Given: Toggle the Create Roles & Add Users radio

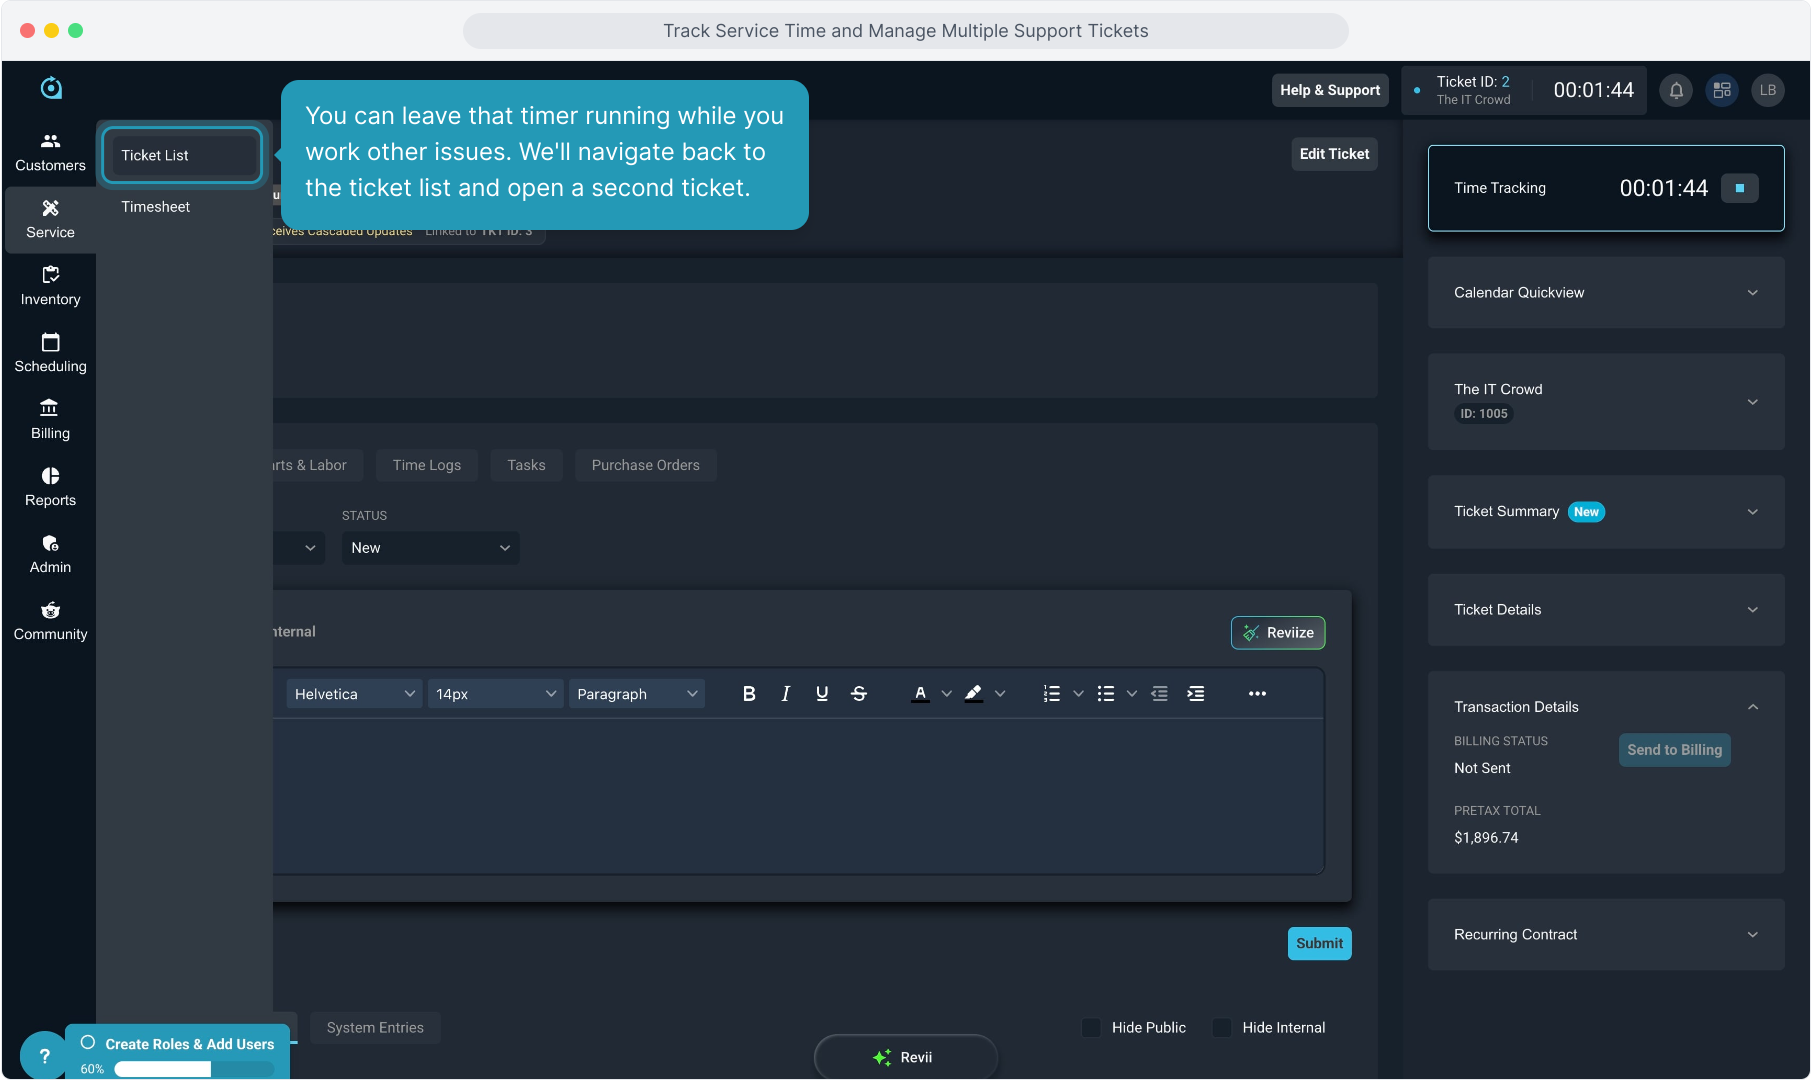Looking at the screenshot, I should (88, 1043).
